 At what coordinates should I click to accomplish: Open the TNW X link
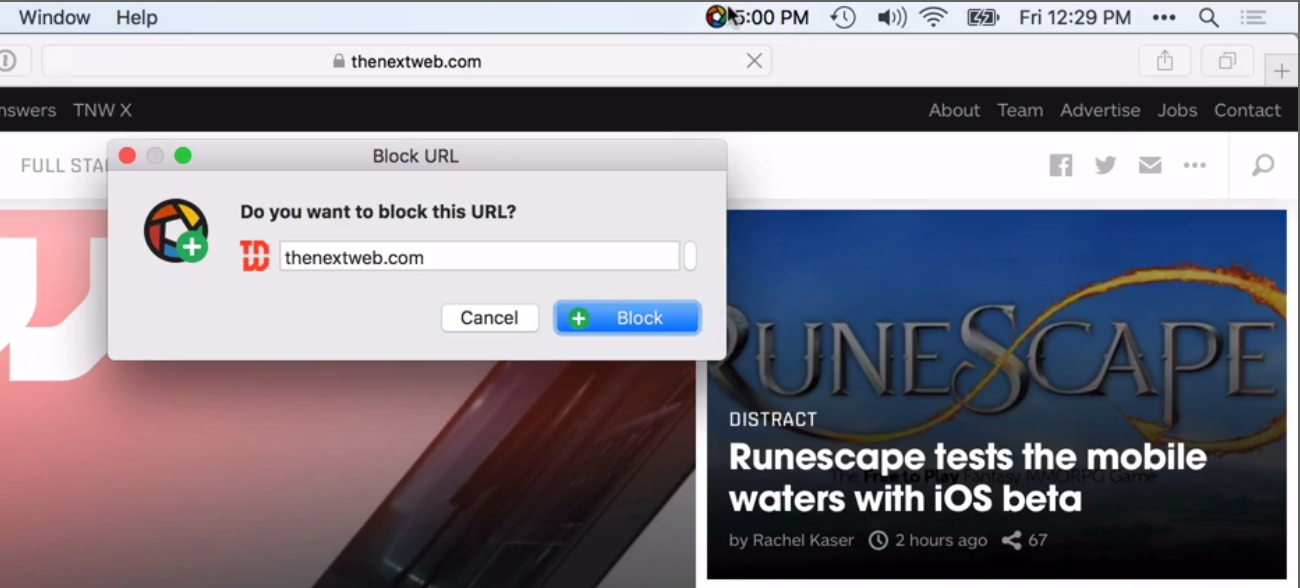(x=102, y=110)
